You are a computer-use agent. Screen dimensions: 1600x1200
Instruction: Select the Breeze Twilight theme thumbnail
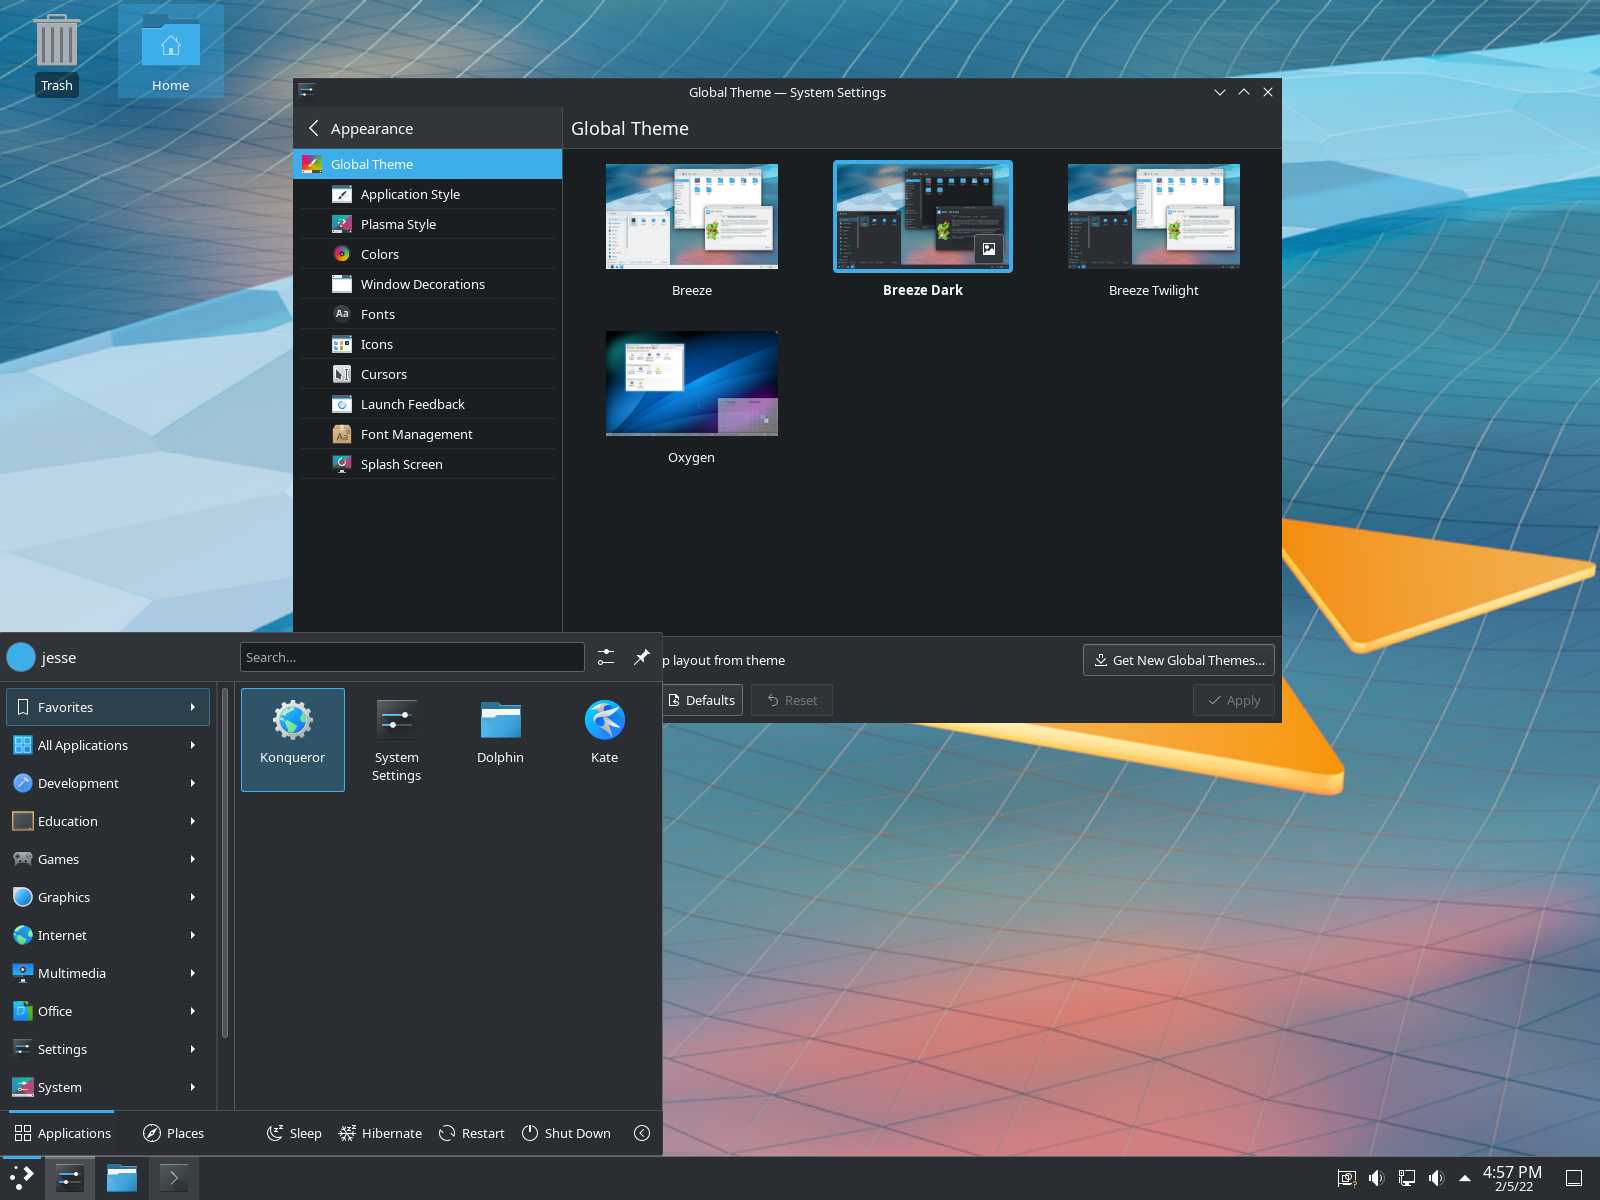tap(1154, 216)
